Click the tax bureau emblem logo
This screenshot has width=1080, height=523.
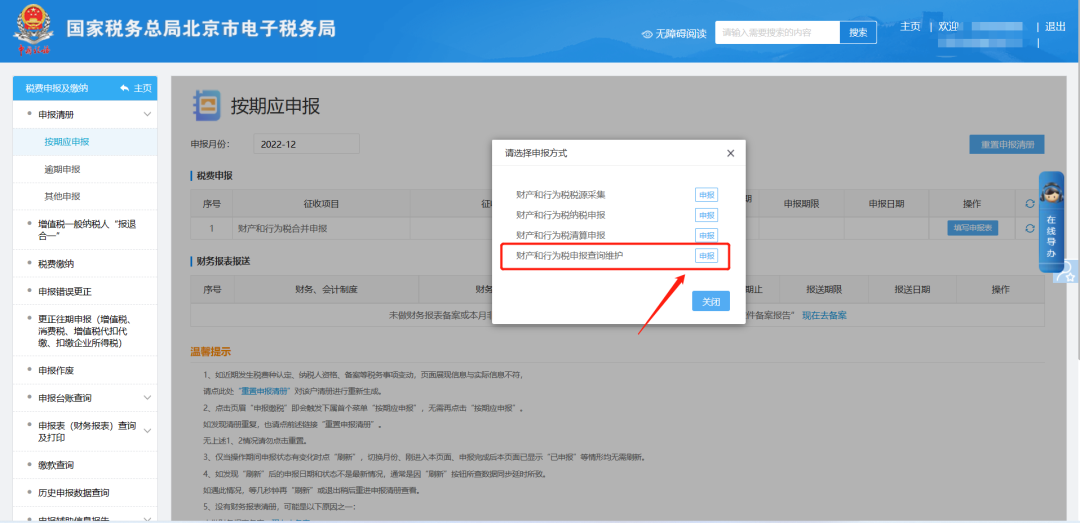pyautogui.click(x=35, y=32)
